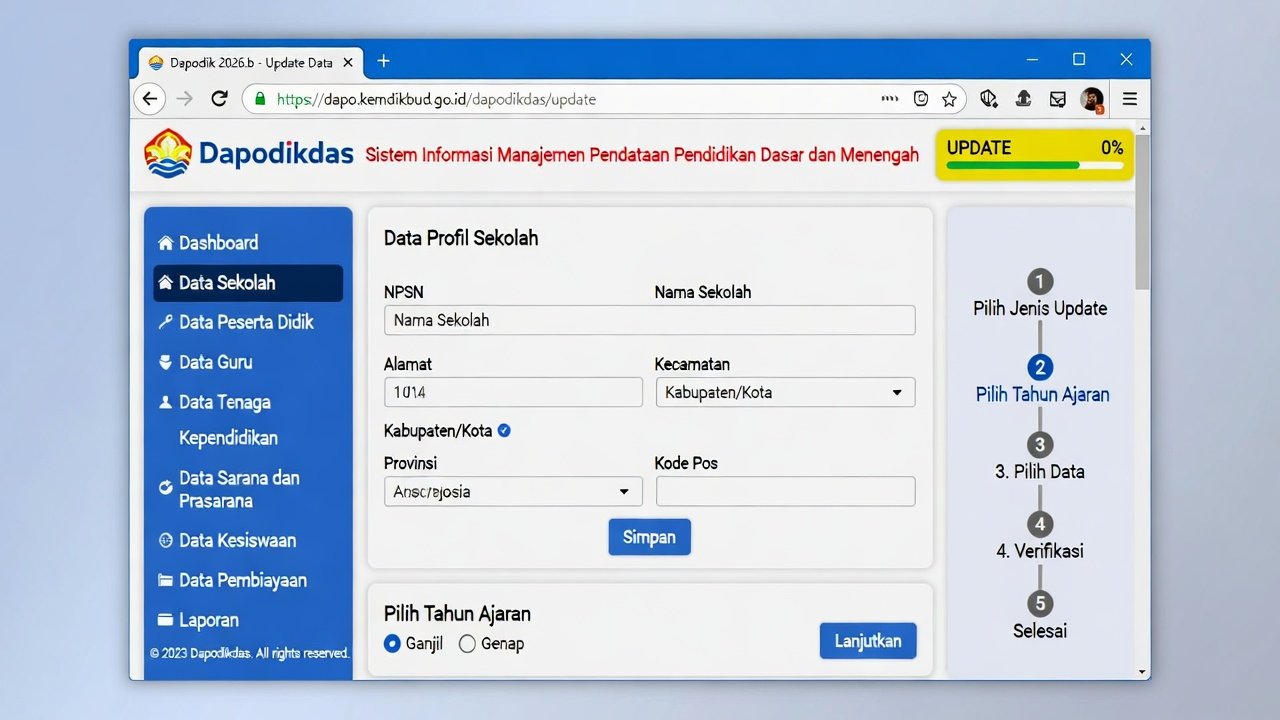Open the browser hamburger menu
The width and height of the screenshot is (1280, 720).
click(1130, 99)
